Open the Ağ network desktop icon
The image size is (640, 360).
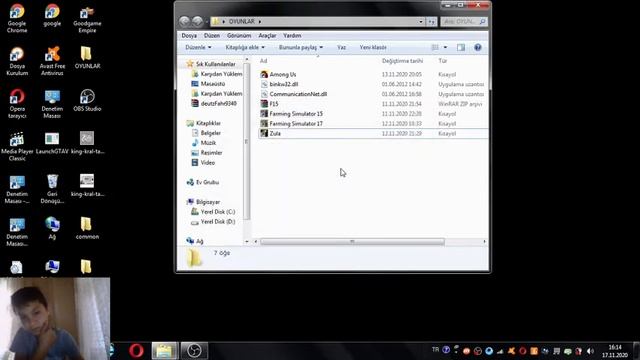[x=52, y=228]
